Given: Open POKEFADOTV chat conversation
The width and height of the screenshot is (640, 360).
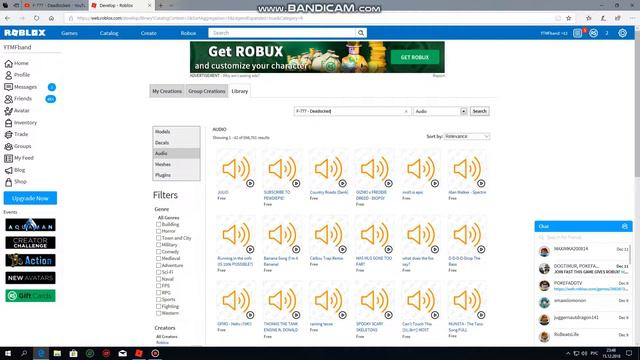Looking at the screenshot, I should 583,286.
